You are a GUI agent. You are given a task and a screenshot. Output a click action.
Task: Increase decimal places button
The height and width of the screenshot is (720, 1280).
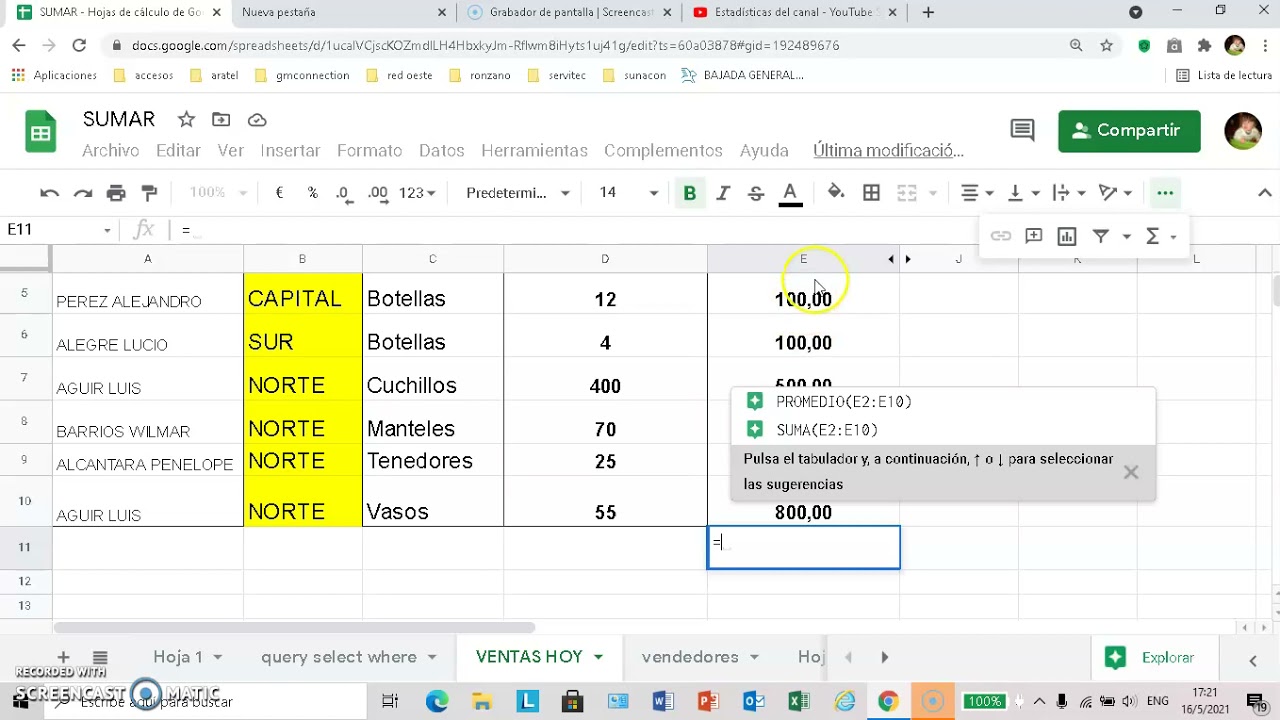click(x=378, y=193)
